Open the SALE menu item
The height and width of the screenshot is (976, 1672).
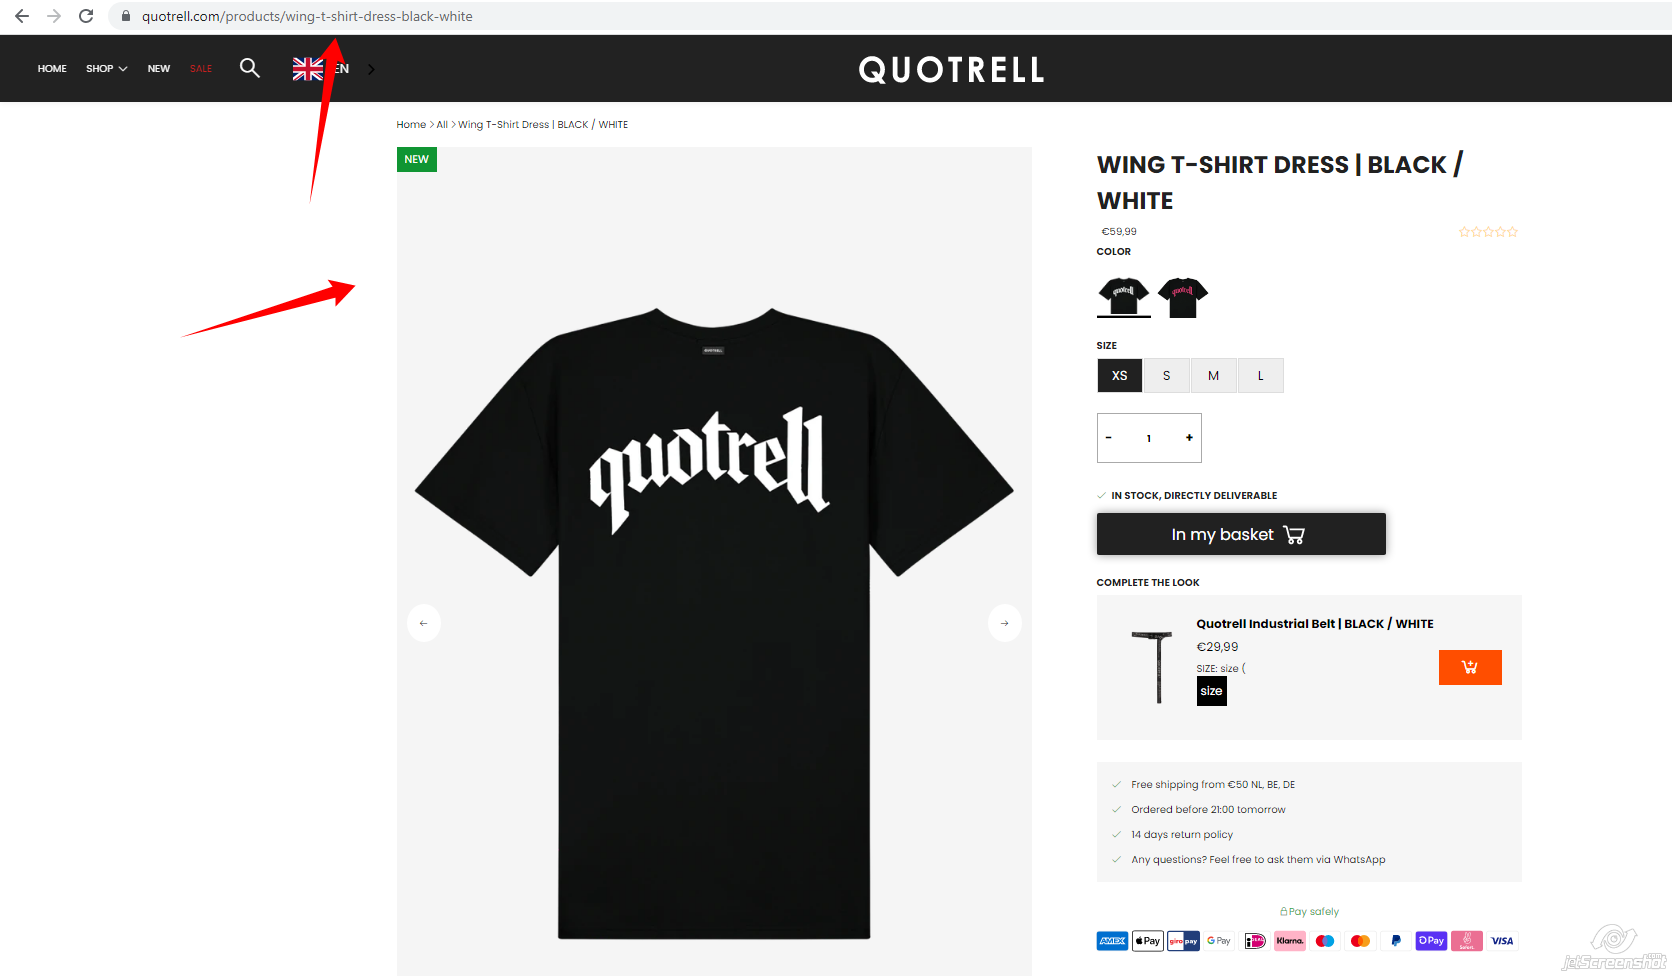(x=201, y=69)
